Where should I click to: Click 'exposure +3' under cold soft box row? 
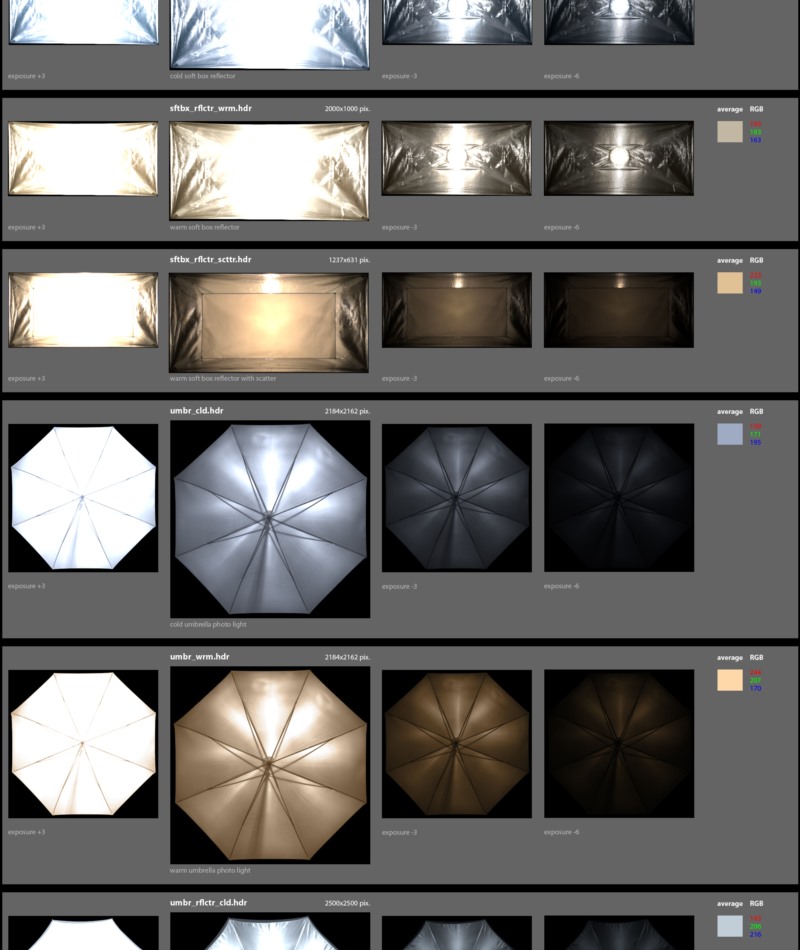click(x=27, y=76)
